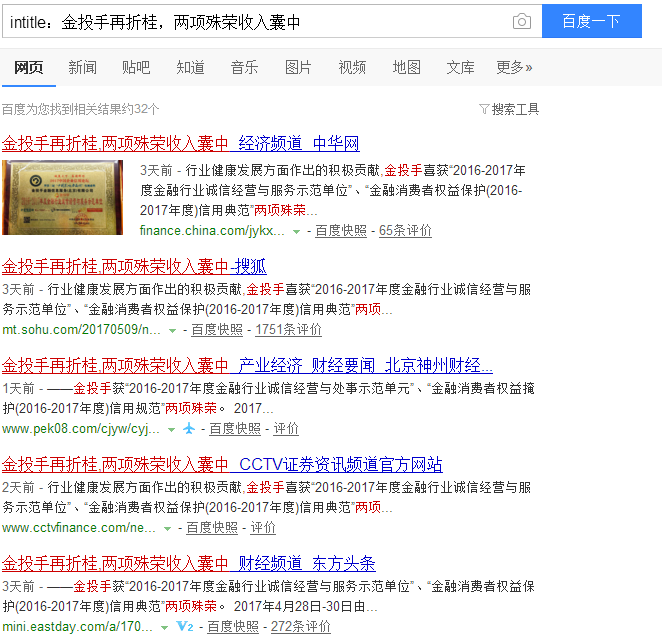The width and height of the screenshot is (662, 644).
Task: Open the 视频 tab
Action: coord(352,68)
